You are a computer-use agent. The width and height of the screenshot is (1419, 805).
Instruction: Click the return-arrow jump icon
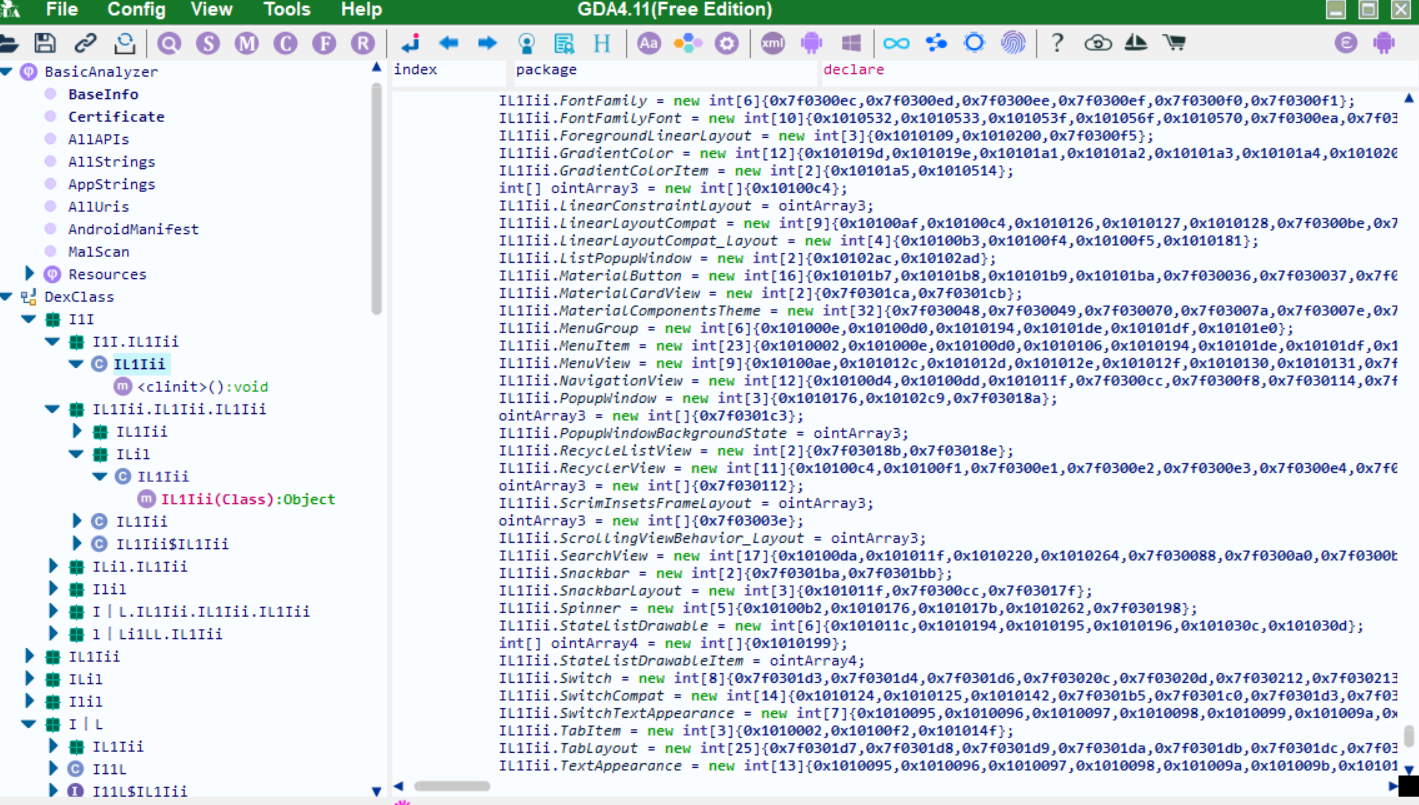(410, 43)
